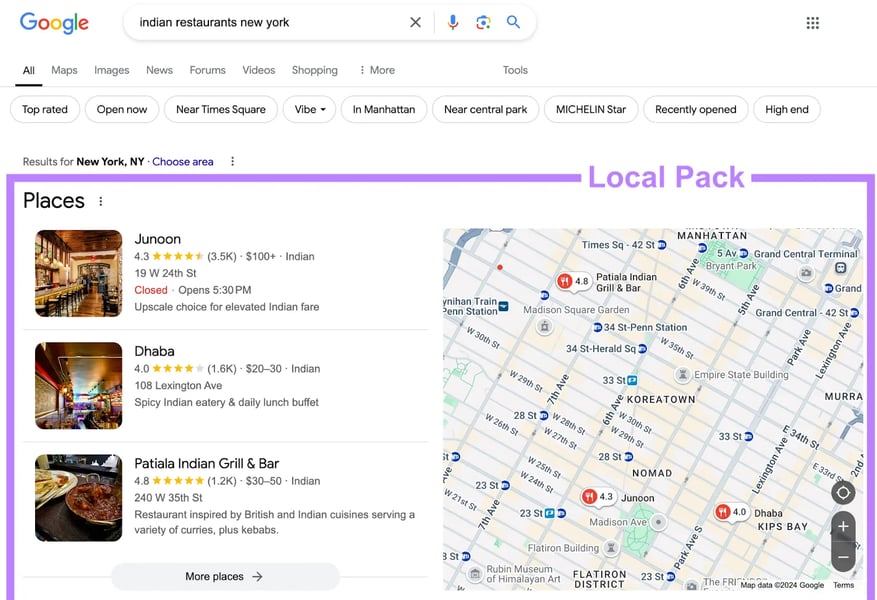Zoom in on the map with plus

click(843, 526)
